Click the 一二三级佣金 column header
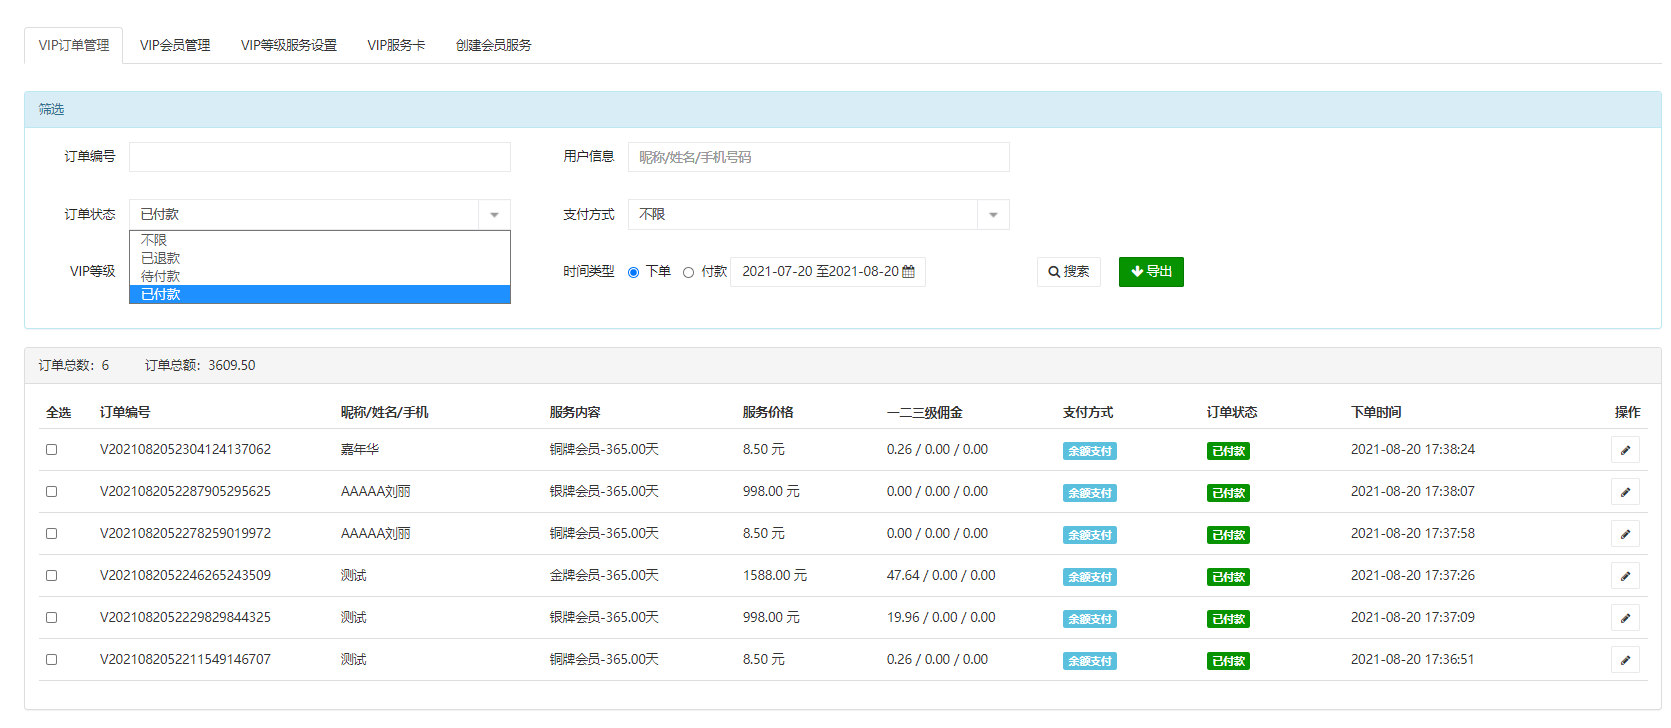The width and height of the screenshot is (1671, 728). tap(925, 412)
